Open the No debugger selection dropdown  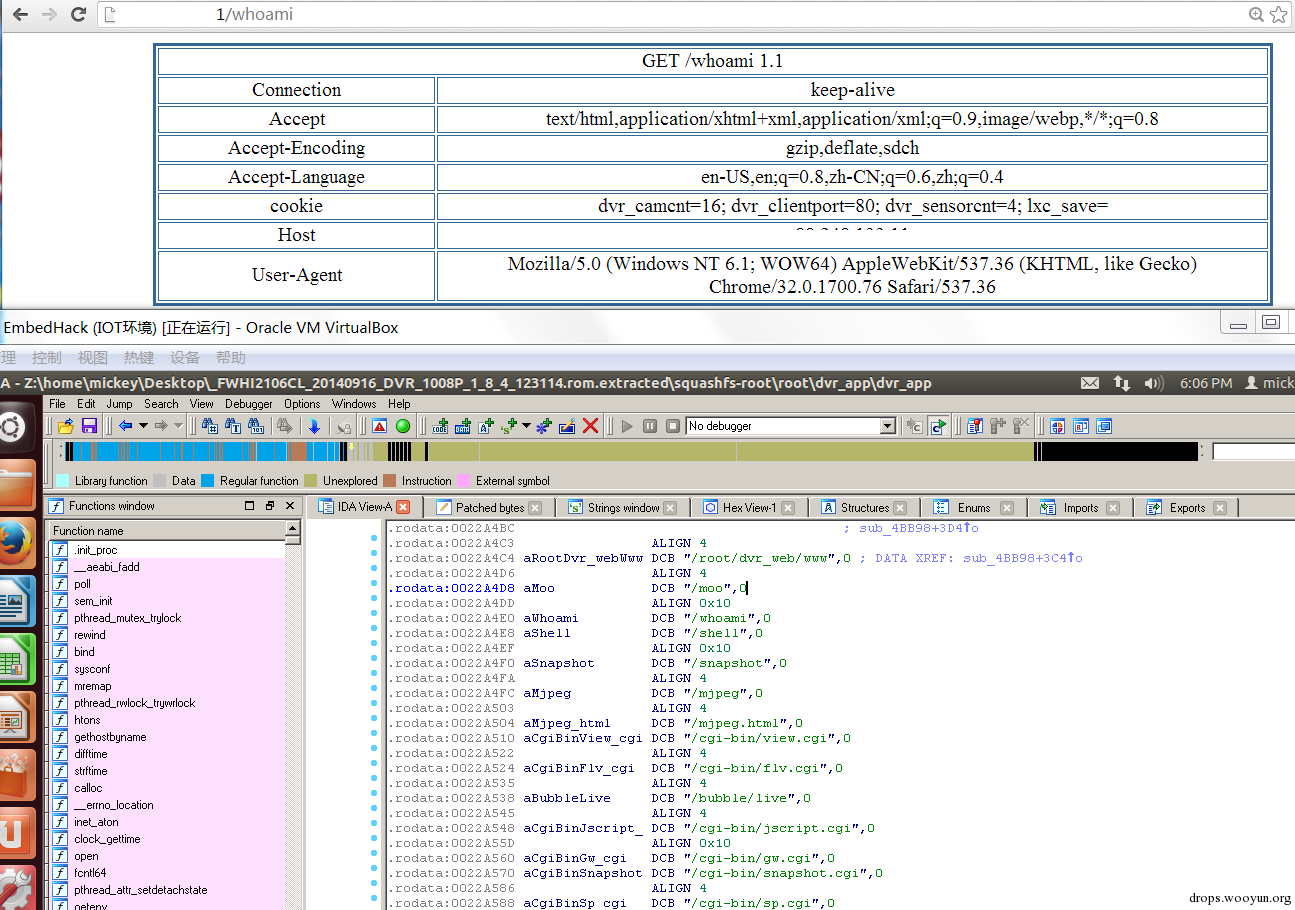coord(887,426)
